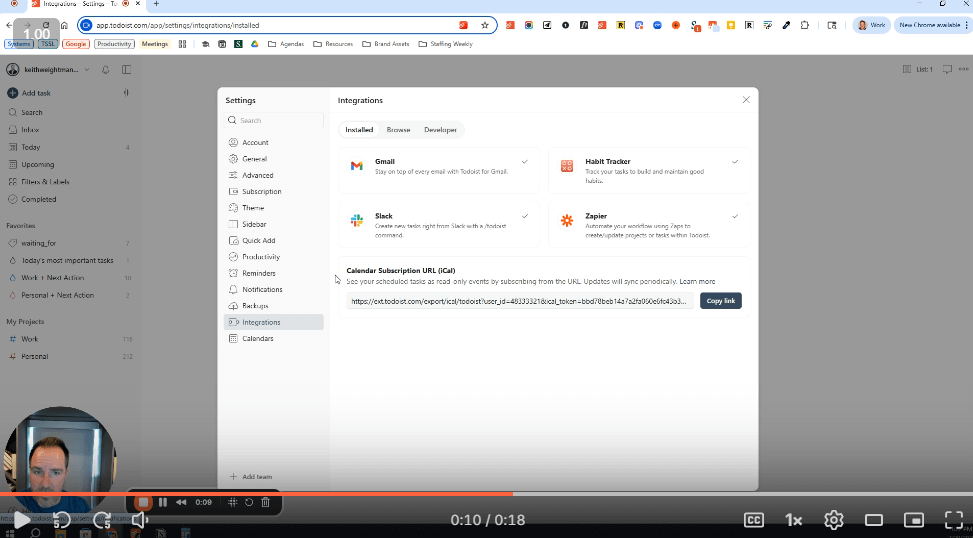Switch to the Browse integrations tab
The width and height of the screenshot is (973, 538).
(398, 130)
